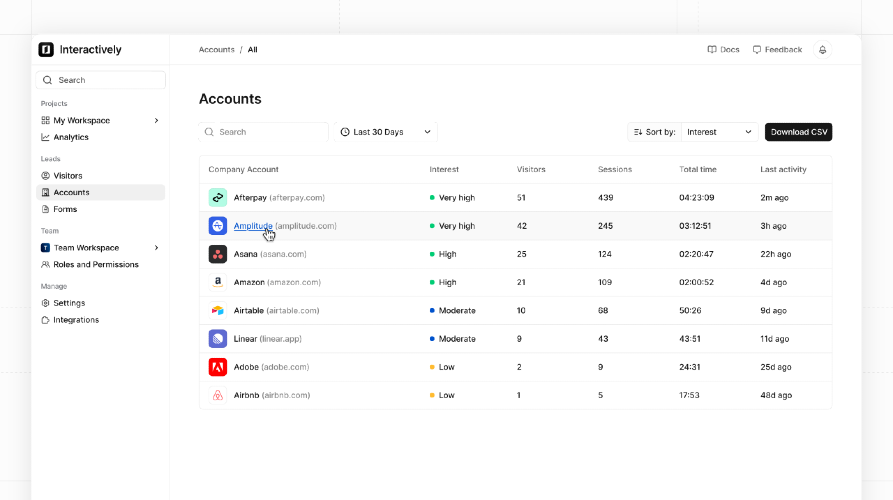Click the Accounts building icon in sidebar
The width and height of the screenshot is (893, 500).
pos(46,192)
